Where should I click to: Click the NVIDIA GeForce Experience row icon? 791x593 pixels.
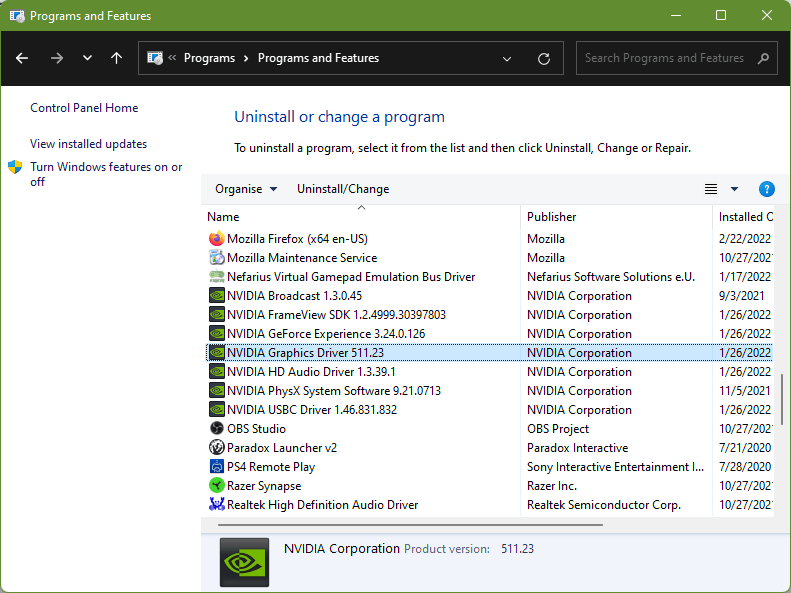(216, 334)
